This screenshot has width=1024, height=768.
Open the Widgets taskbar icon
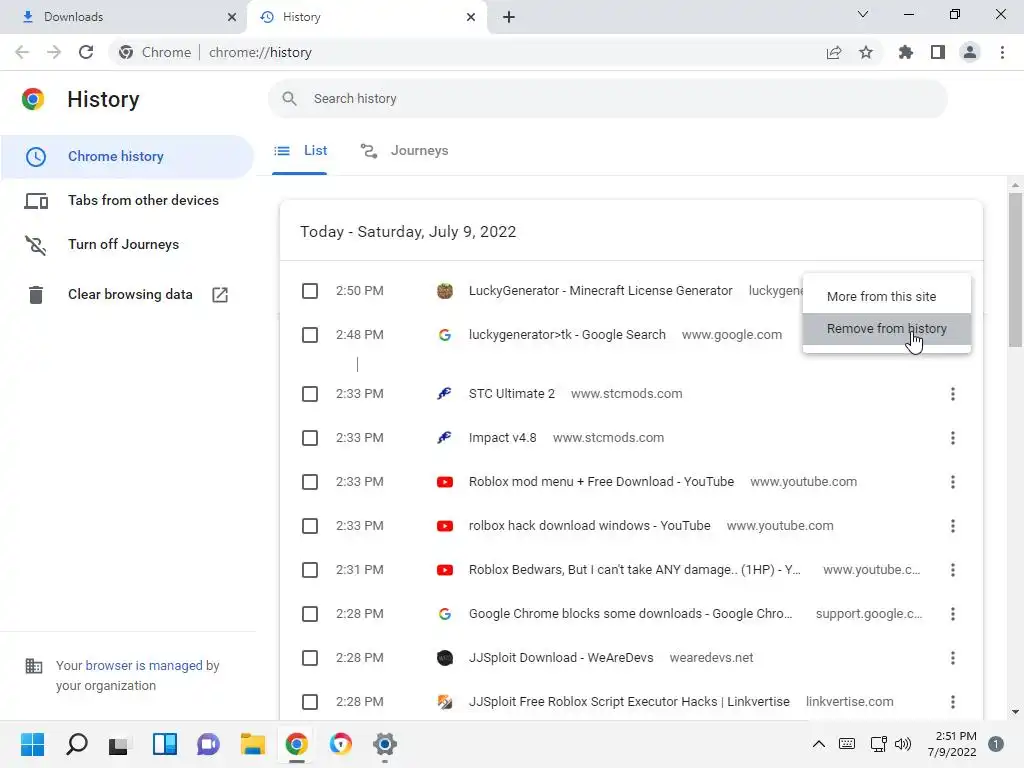click(164, 744)
